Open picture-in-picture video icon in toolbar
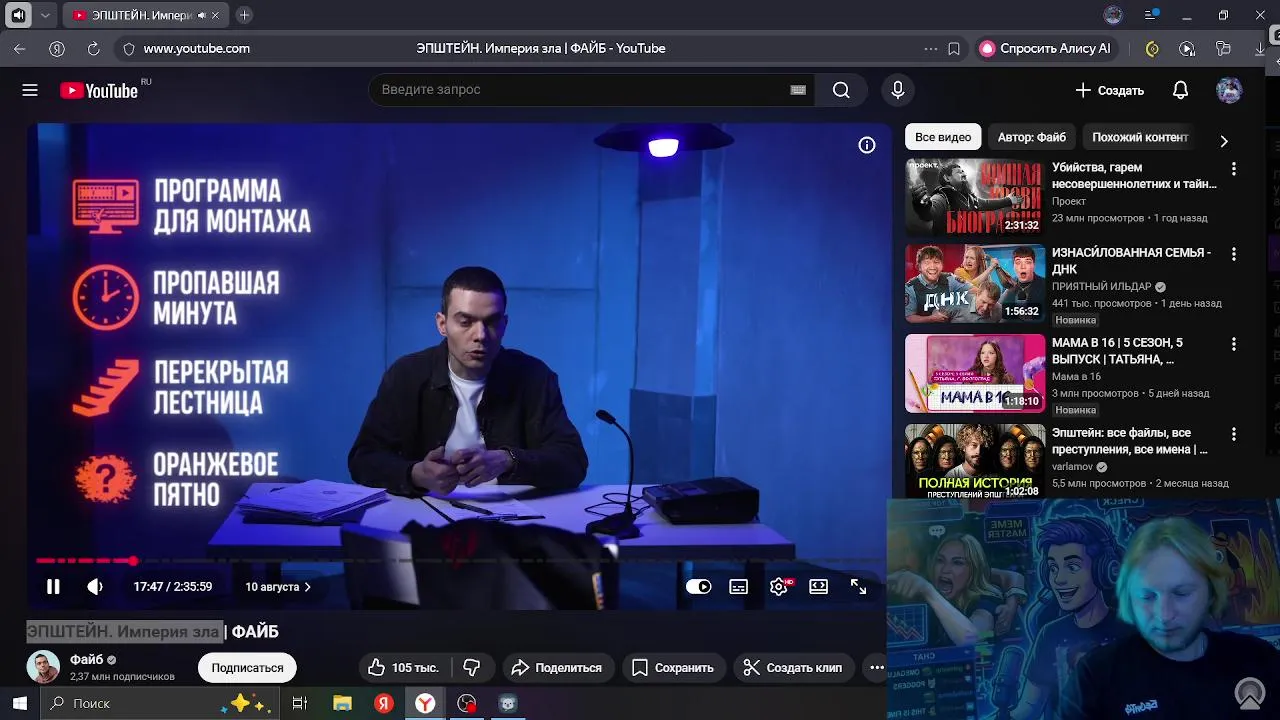This screenshot has height=720, width=1280. [x=1187, y=48]
